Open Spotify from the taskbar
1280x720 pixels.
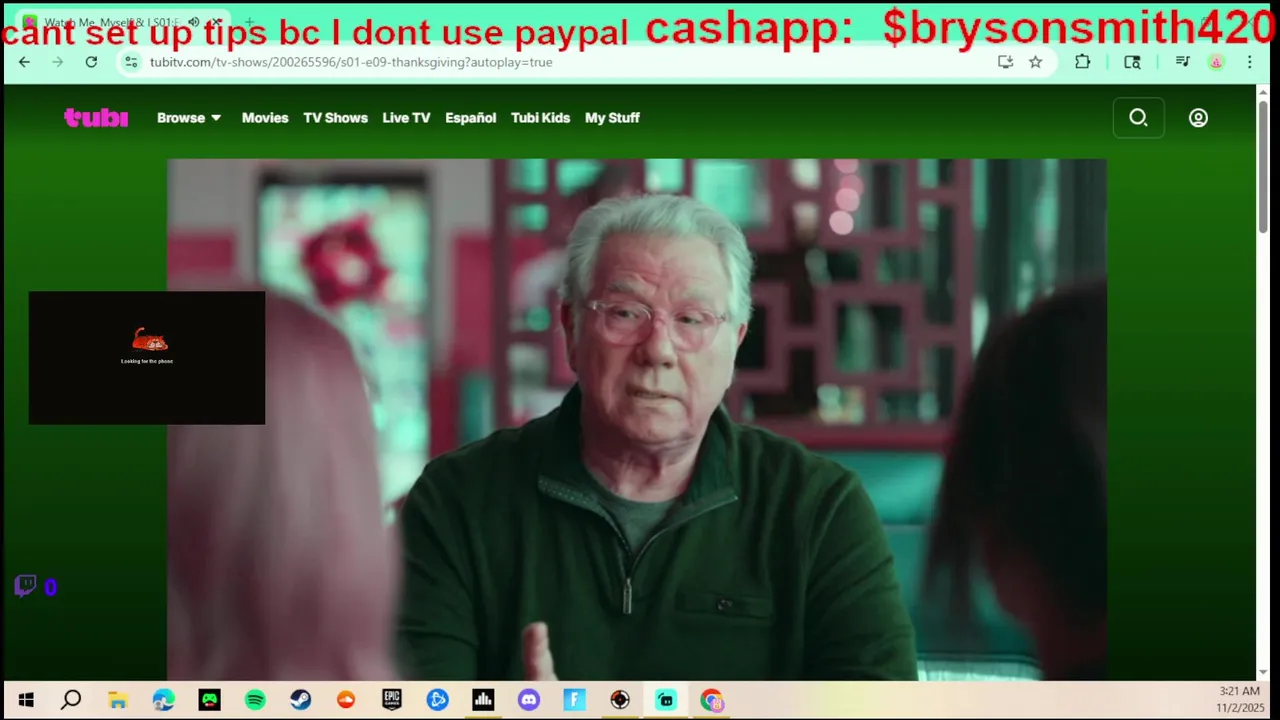point(255,700)
